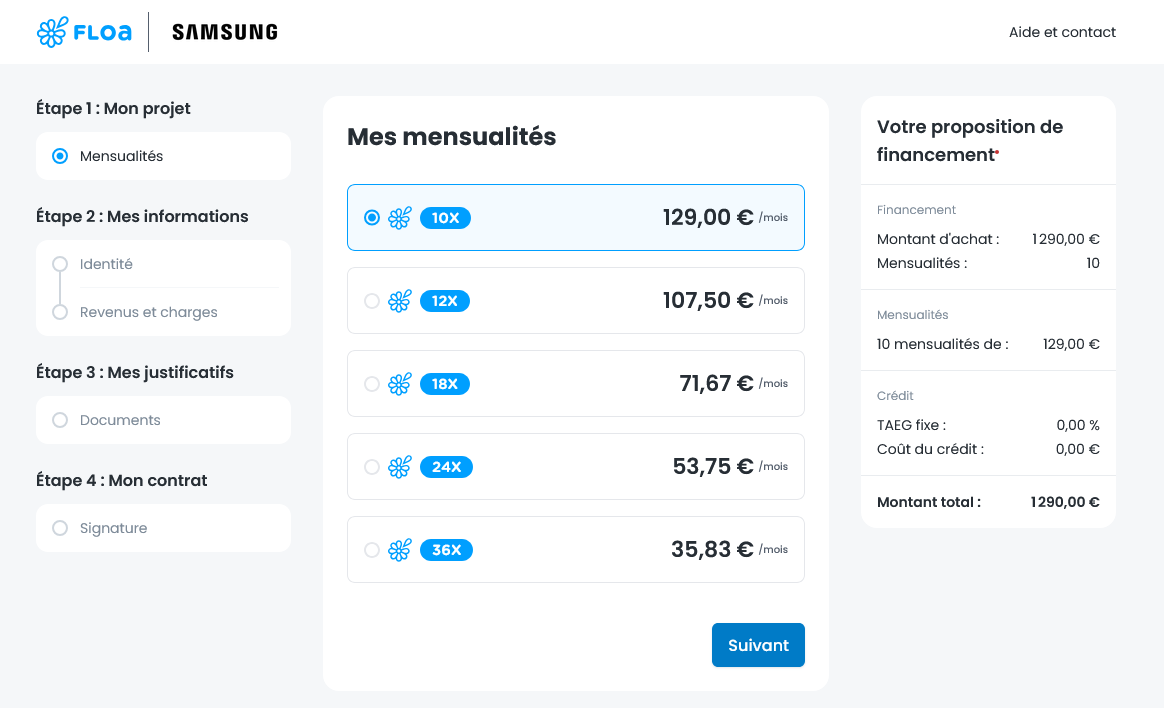Click the flower icon beside 12X badge
Image resolution: width=1164 pixels, height=708 pixels.
click(399, 301)
